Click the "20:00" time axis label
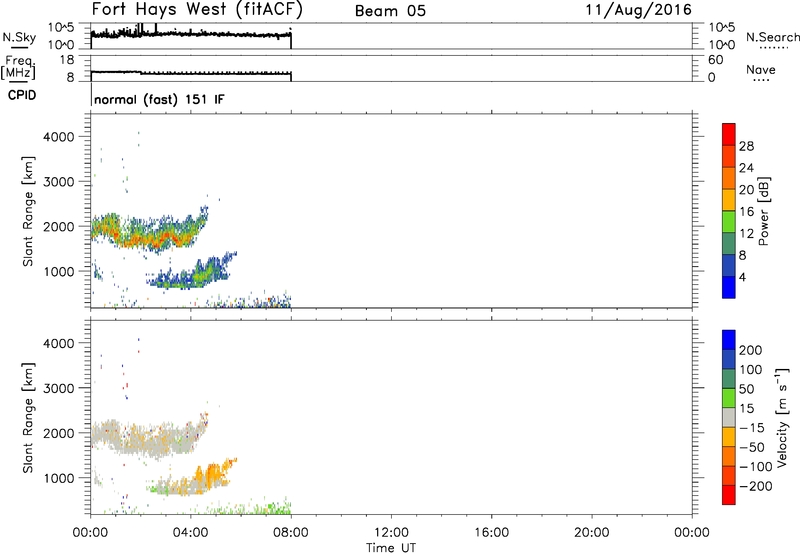This screenshot has height=554, width=800. pos(592,533)
